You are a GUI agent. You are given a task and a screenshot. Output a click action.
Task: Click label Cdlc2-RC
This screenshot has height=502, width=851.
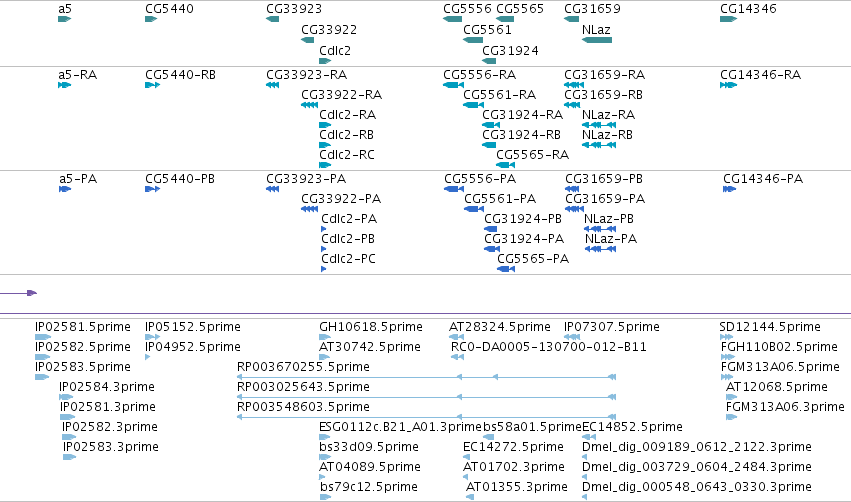coord(347,155)
